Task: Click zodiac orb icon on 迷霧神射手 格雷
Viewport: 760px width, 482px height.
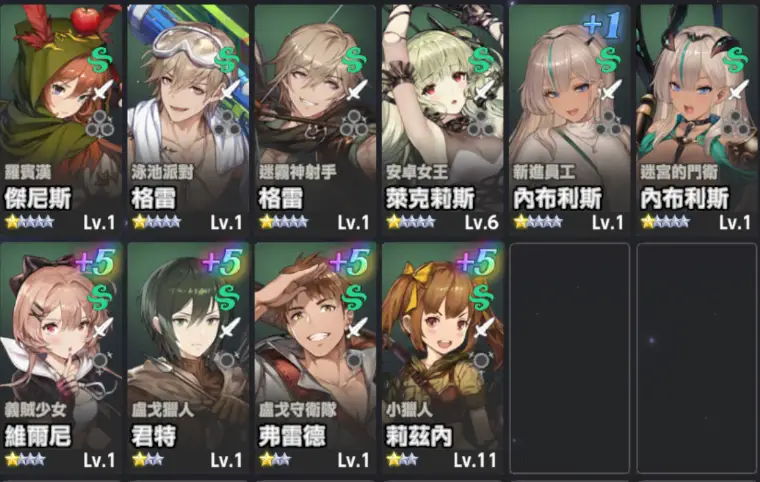Action: tap(354, 123)
